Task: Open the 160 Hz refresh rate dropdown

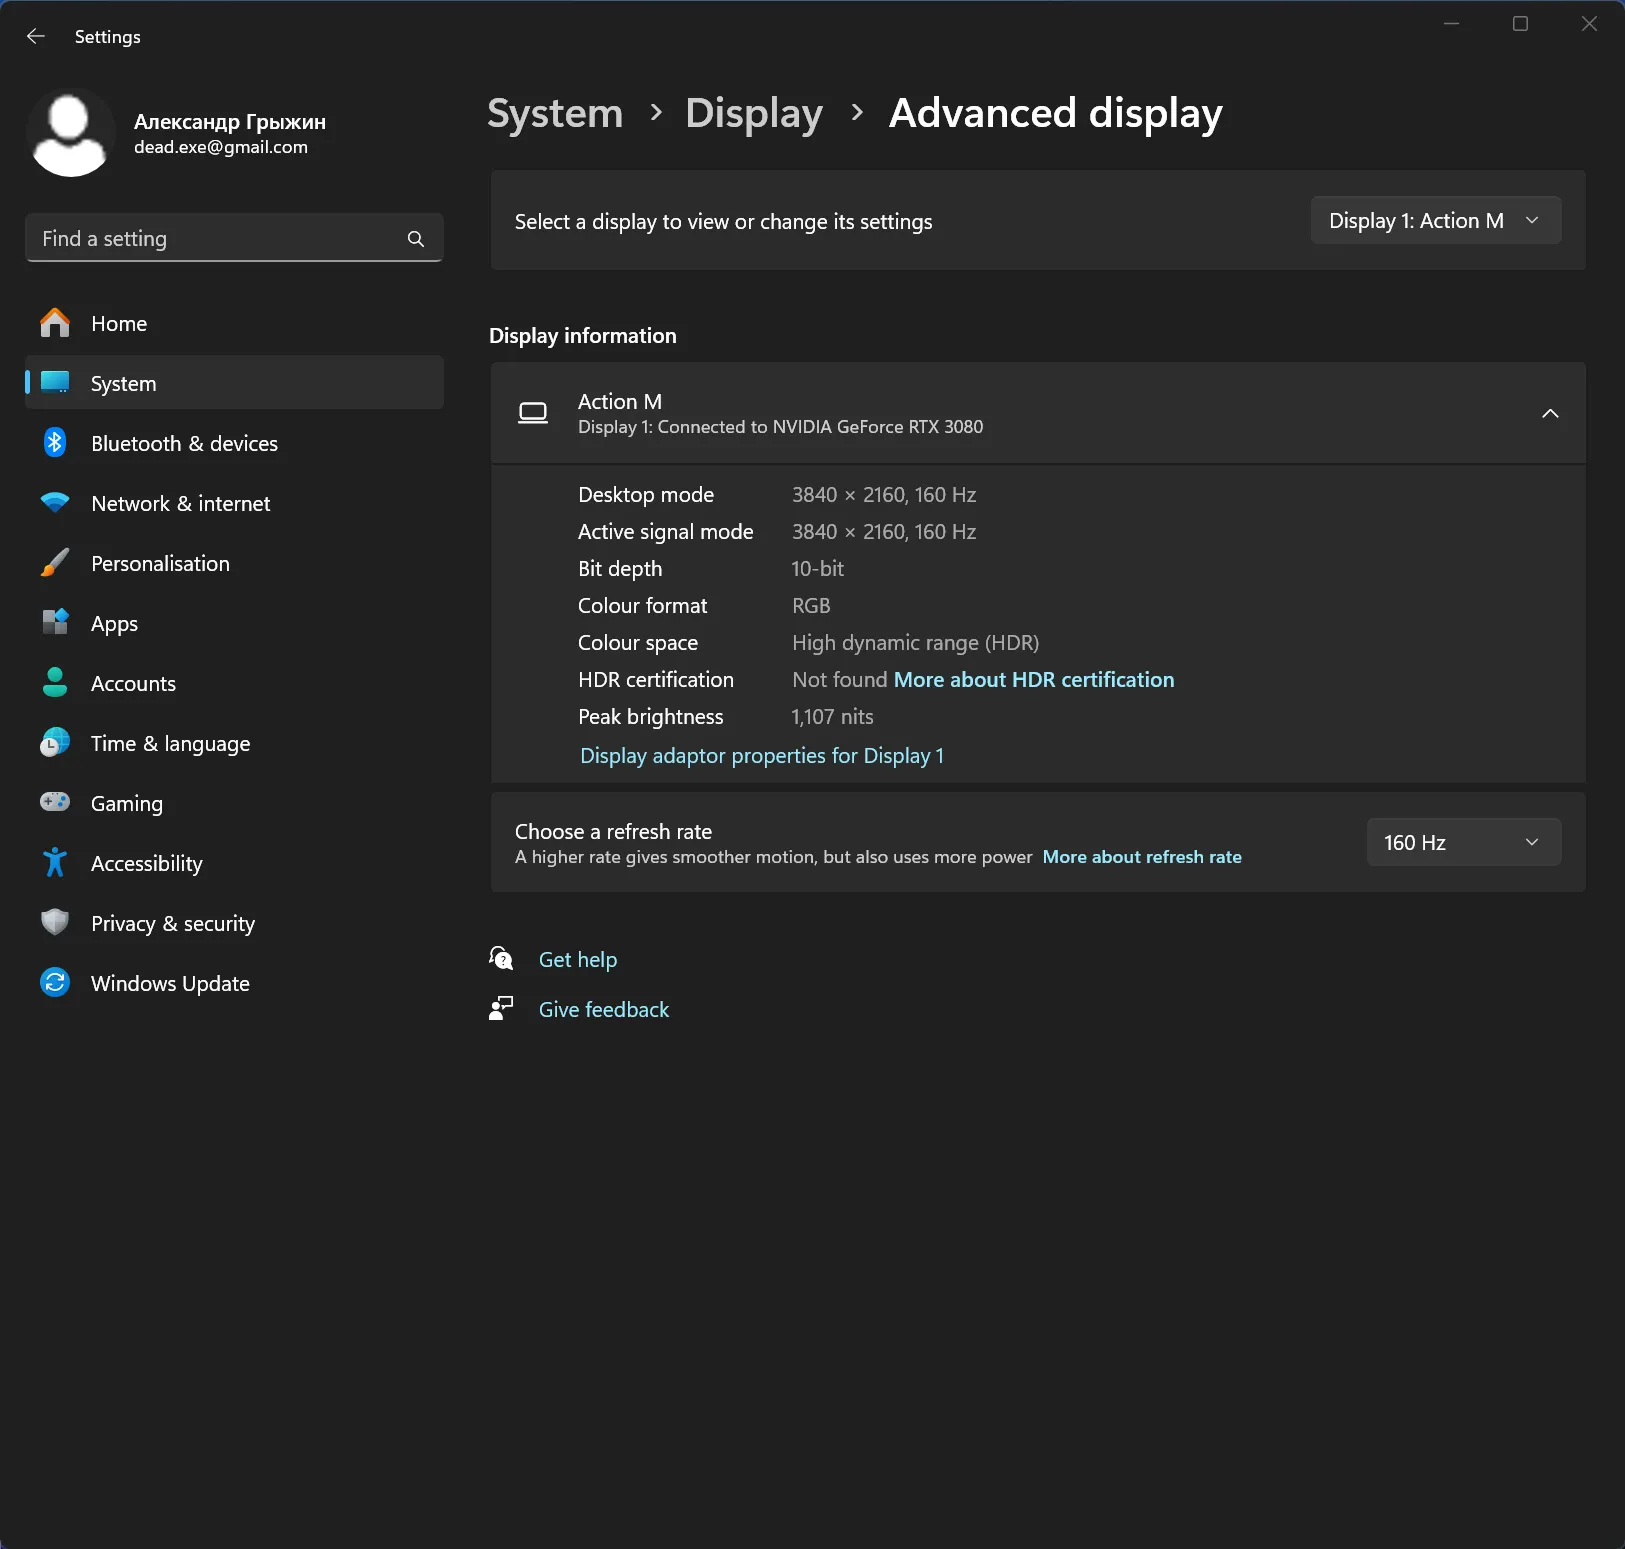Action: click(1463, 843)
